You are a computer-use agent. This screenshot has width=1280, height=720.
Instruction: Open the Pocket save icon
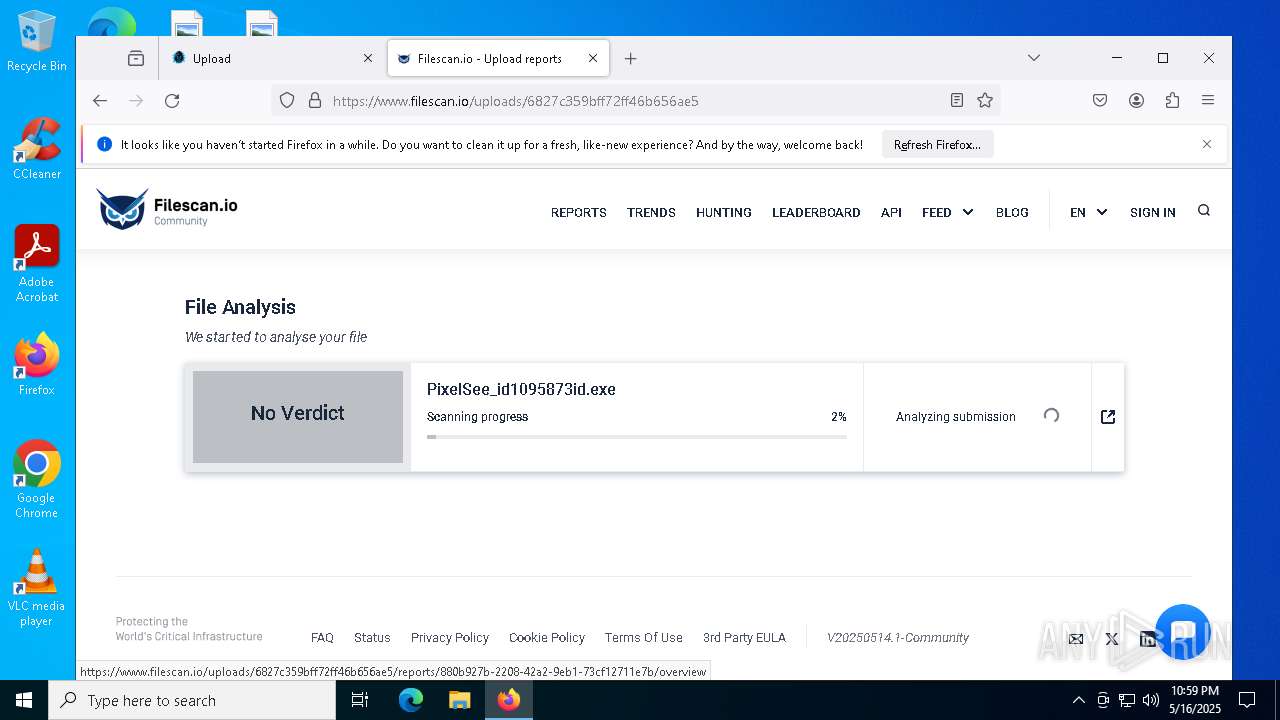click(x=1100, y=100)
